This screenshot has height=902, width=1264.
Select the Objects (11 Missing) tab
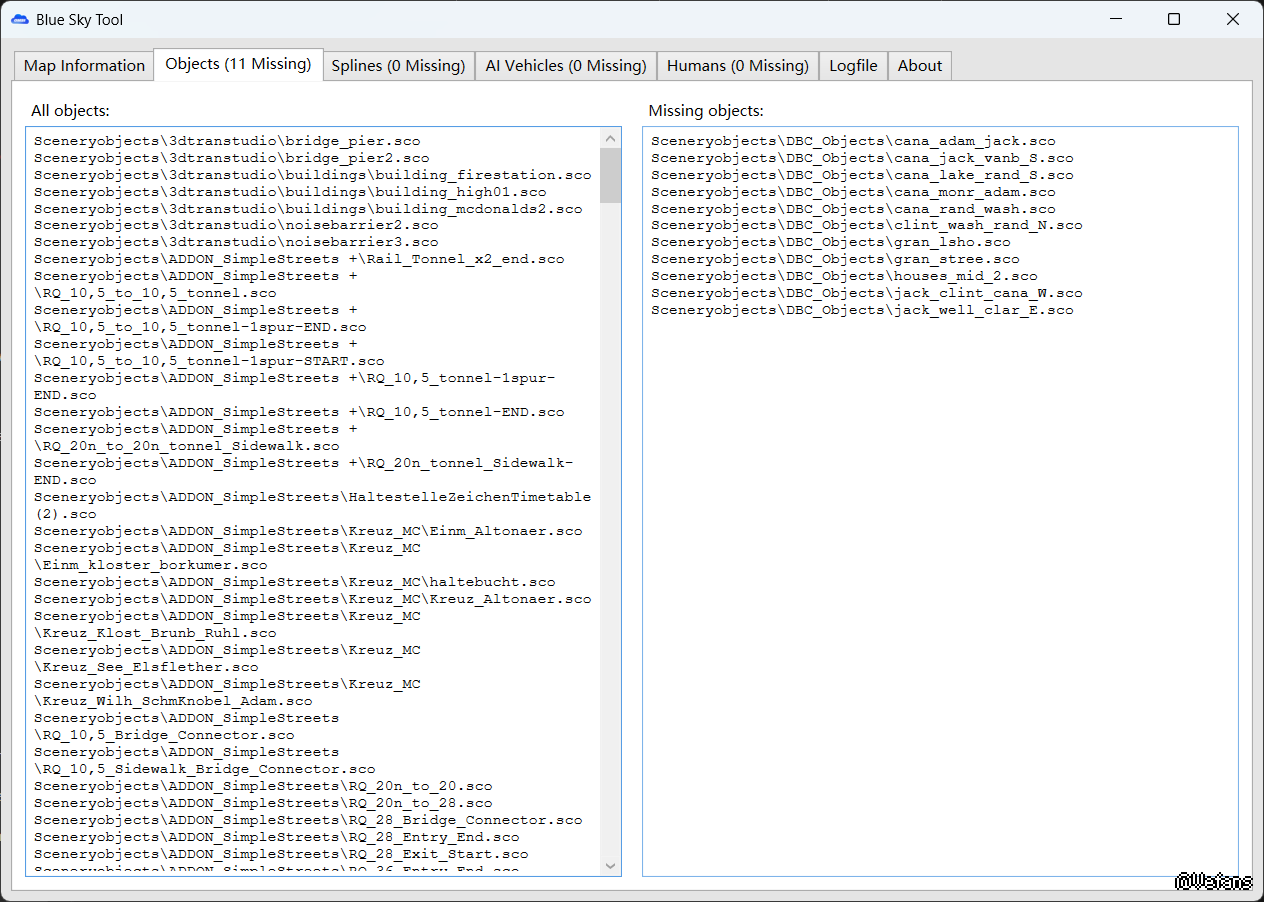pyautogui.click(x=238, y=64)
